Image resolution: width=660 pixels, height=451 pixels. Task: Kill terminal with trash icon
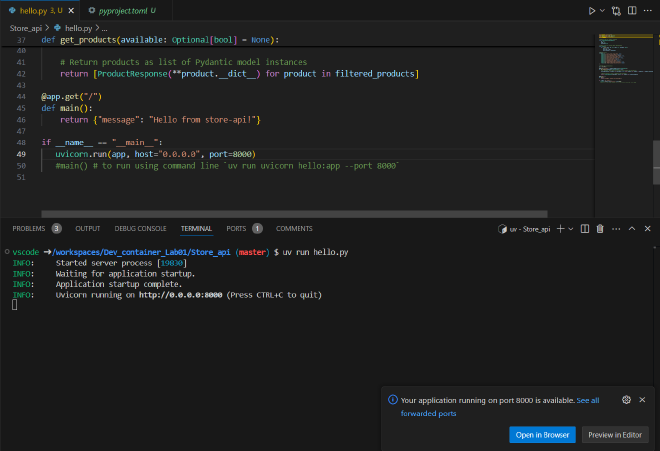[600, 229]
